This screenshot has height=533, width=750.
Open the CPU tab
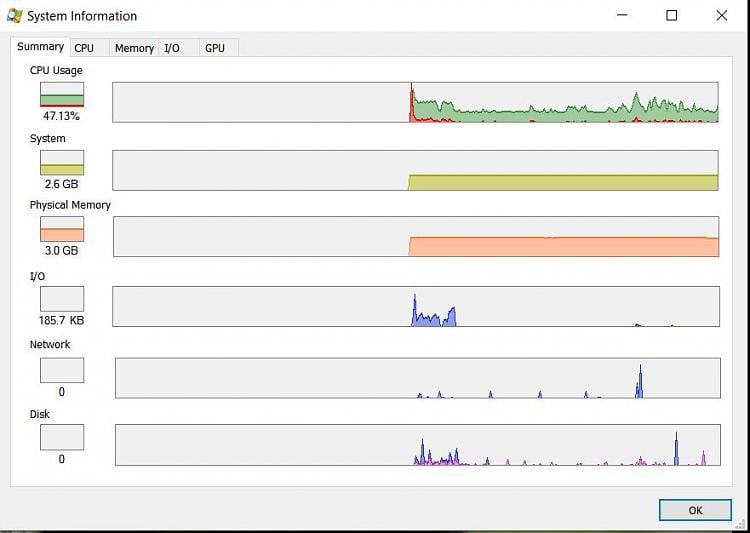(84, 48)
